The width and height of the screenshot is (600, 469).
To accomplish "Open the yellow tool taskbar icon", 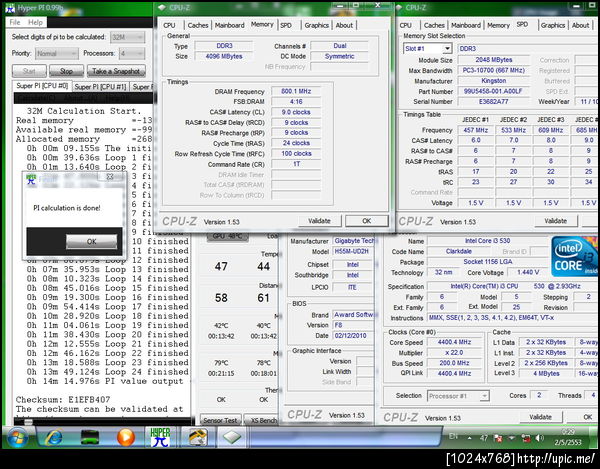I will (198, 437).
